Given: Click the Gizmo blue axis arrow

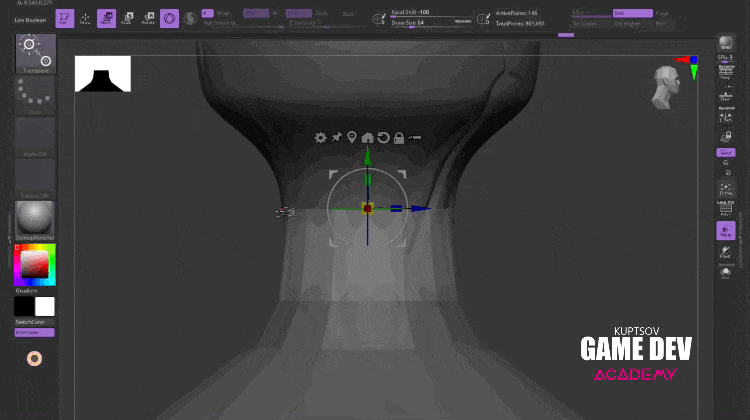Looking at the screenshot, I should [420, 209].
